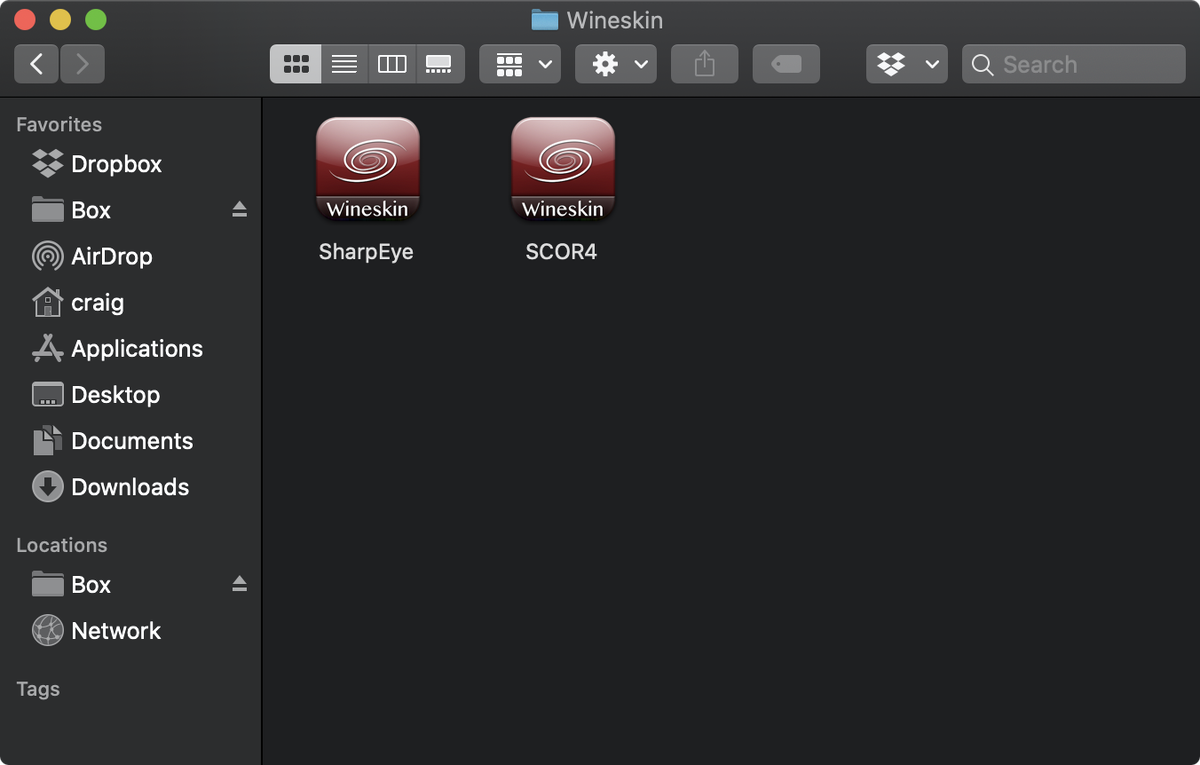This screenshot has width=1200, height=765.
Task: Open the group-by arrangement dropdown
Action: (x=519, y=64)
